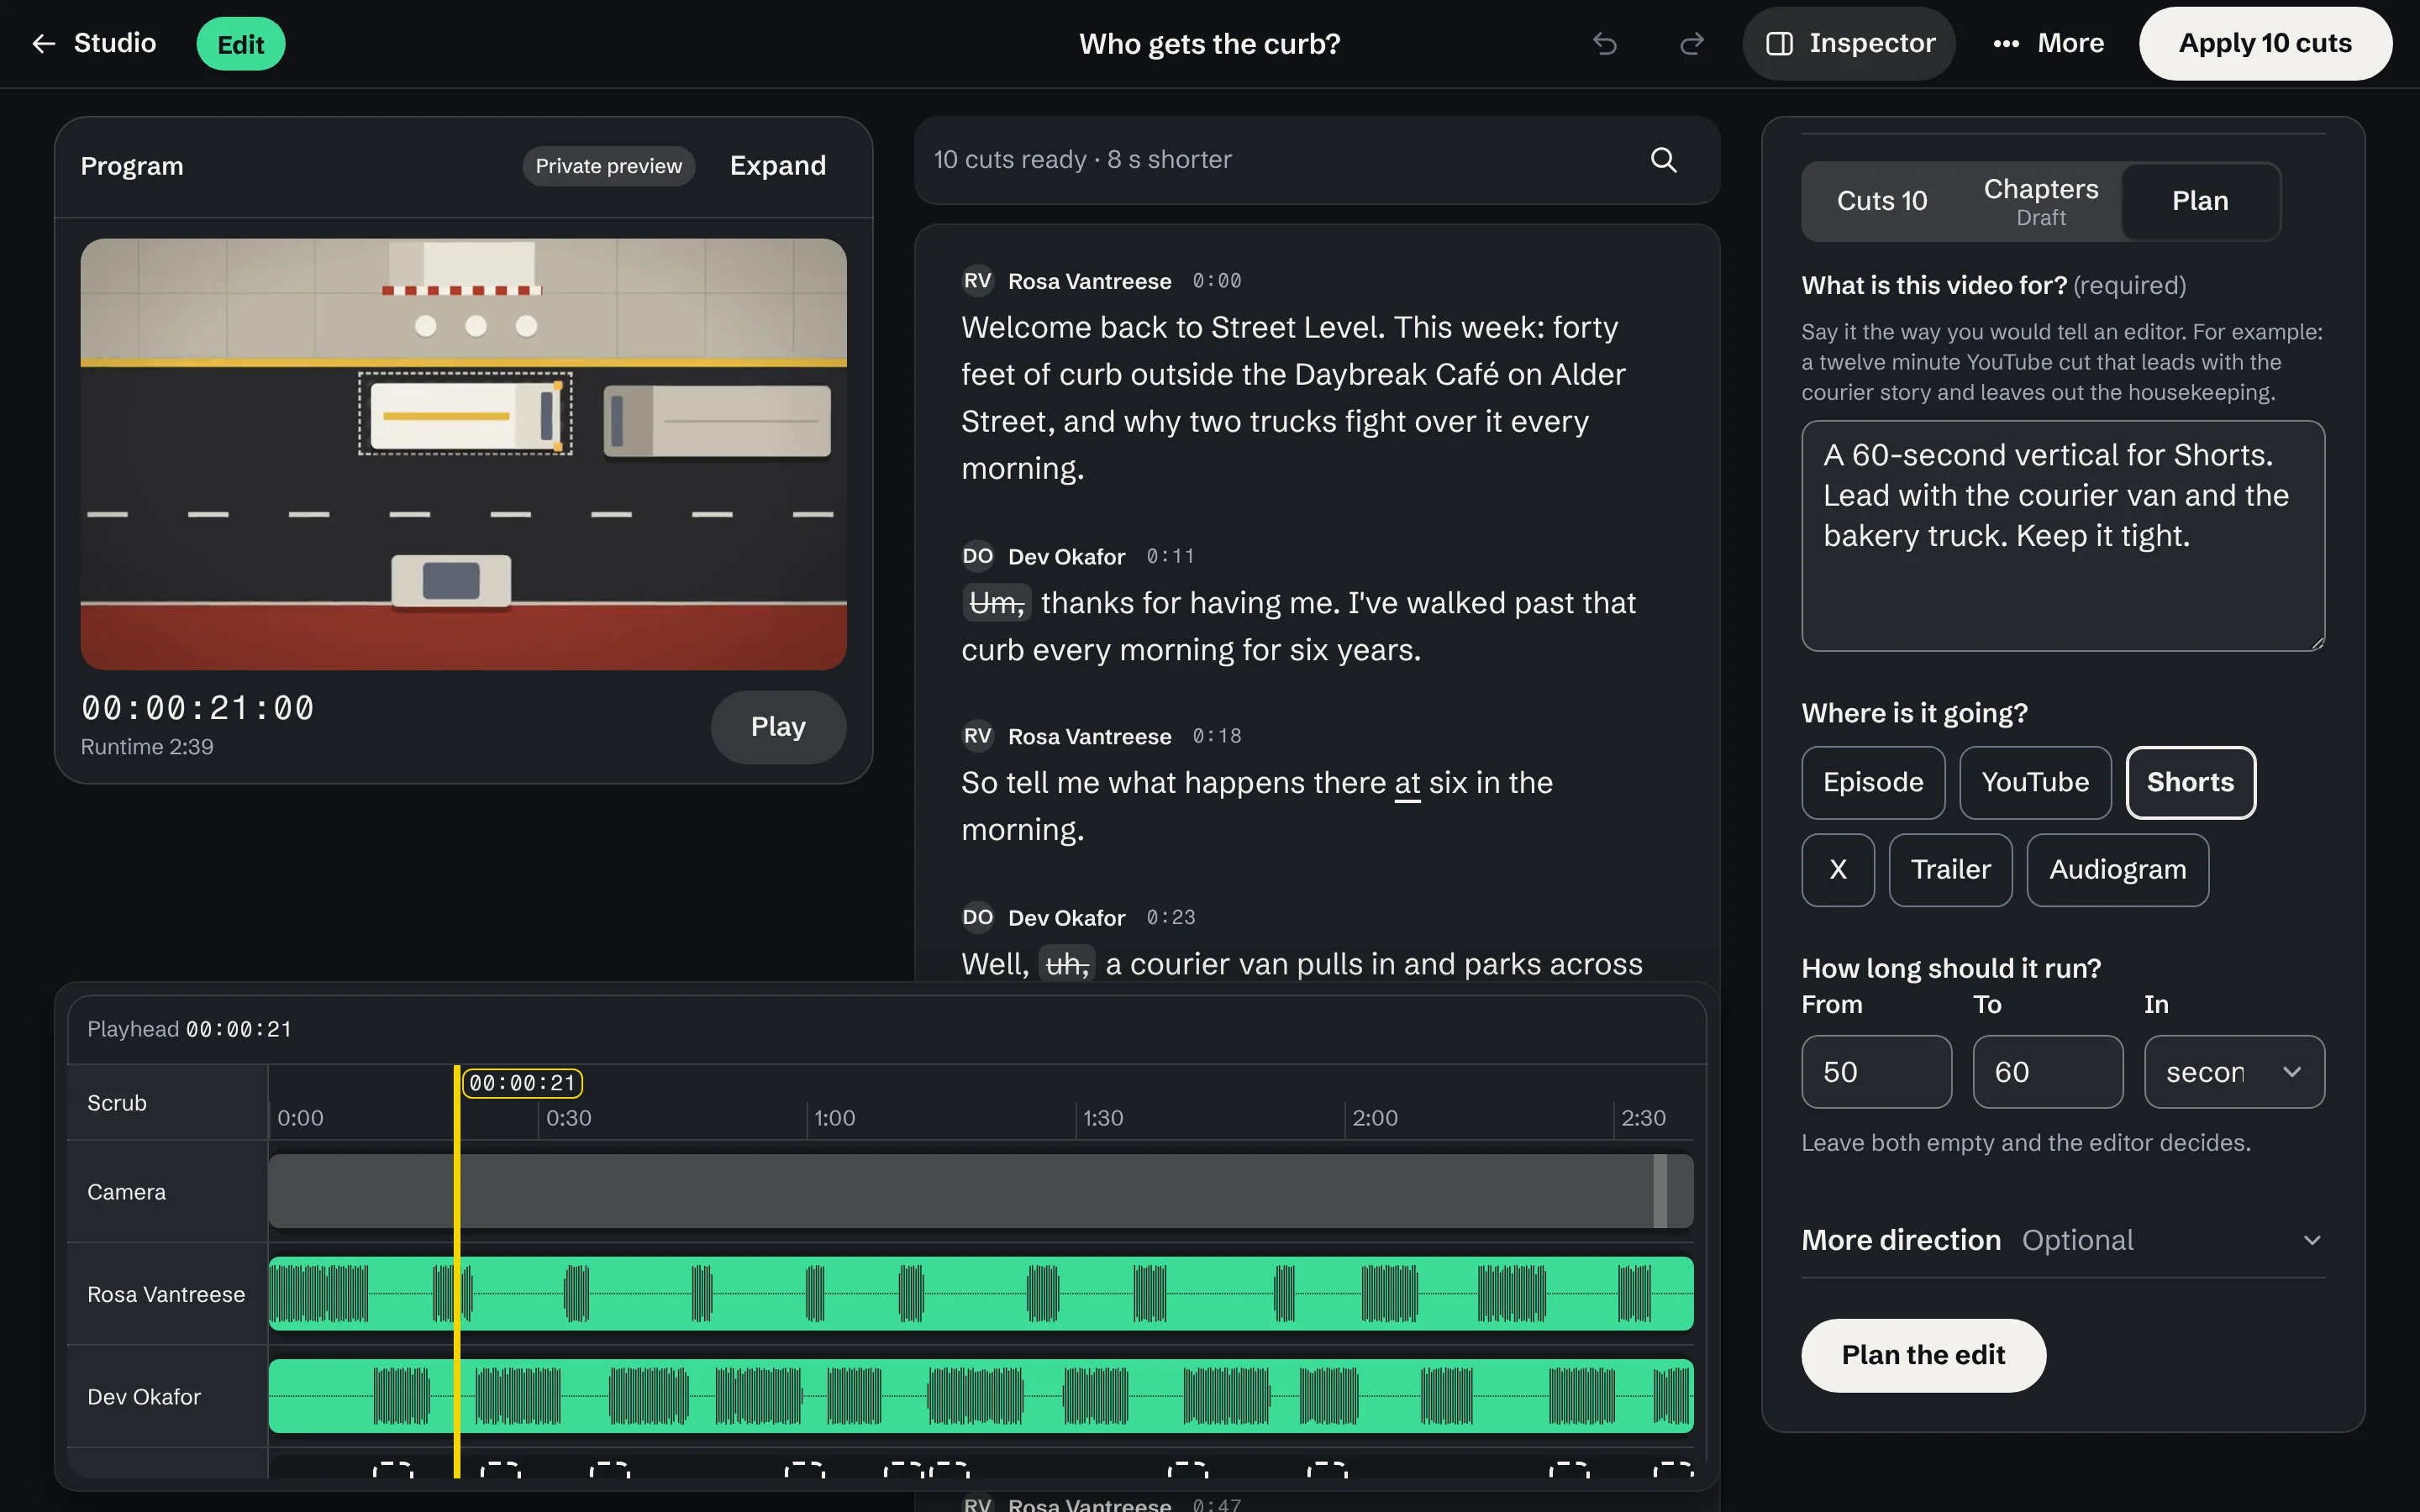Click the Scrub track label
Screen dimensions: 2420x1512
click(x=117, y=1103)
